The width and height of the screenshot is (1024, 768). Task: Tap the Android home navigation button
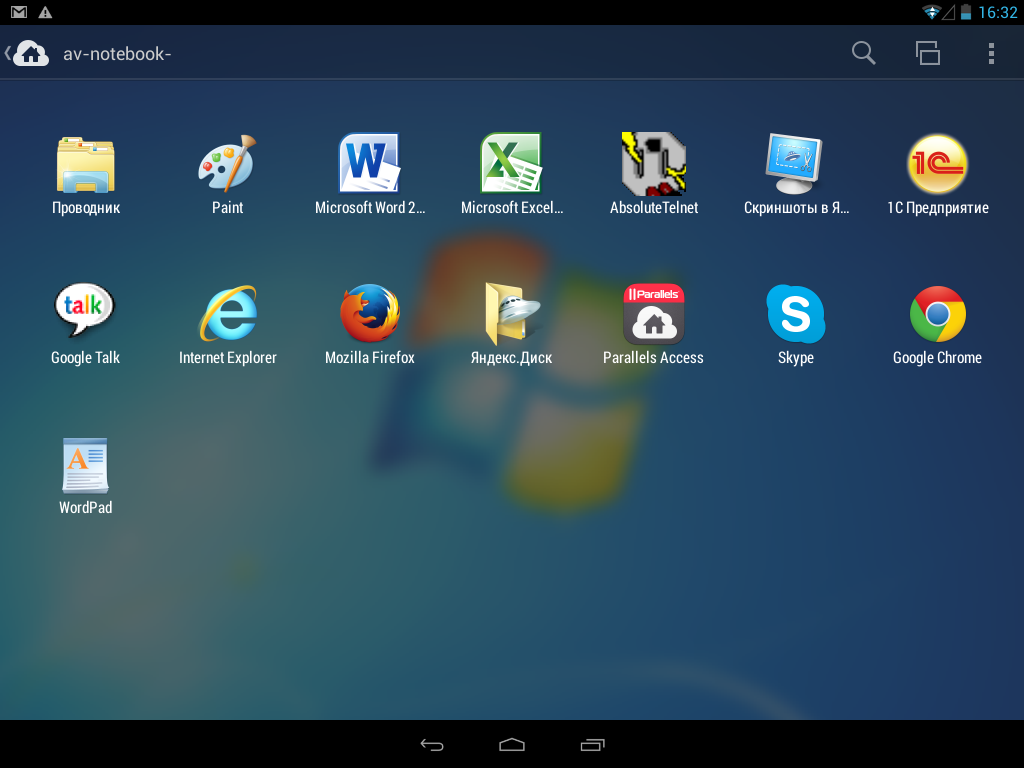(x=512, y=744)
